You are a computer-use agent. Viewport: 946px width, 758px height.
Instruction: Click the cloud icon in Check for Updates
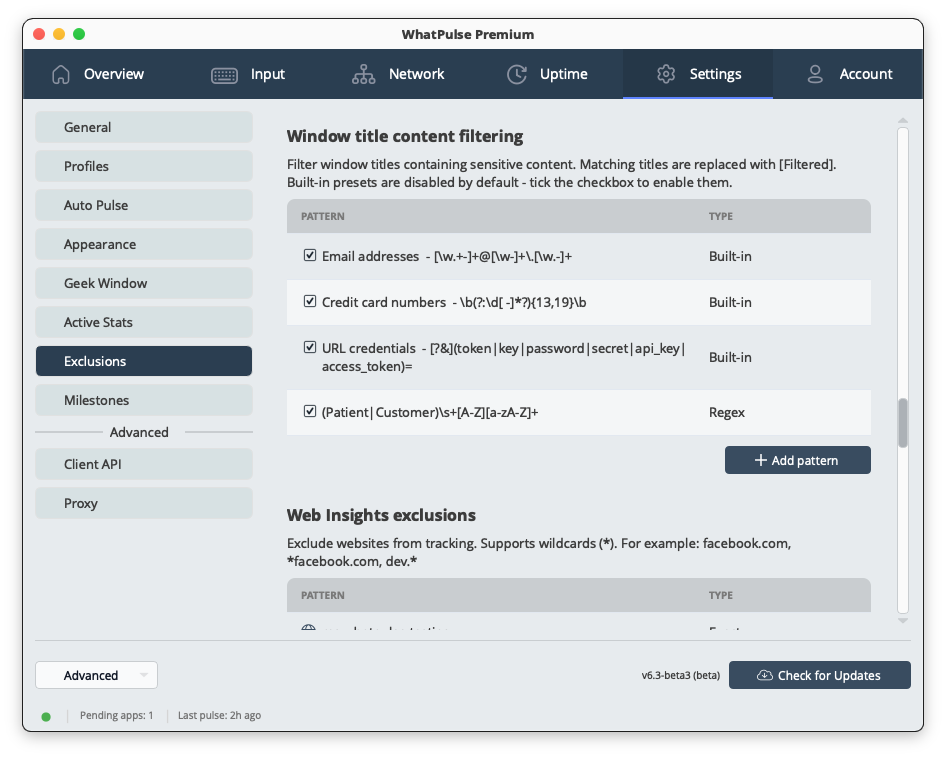click(764, 675)
